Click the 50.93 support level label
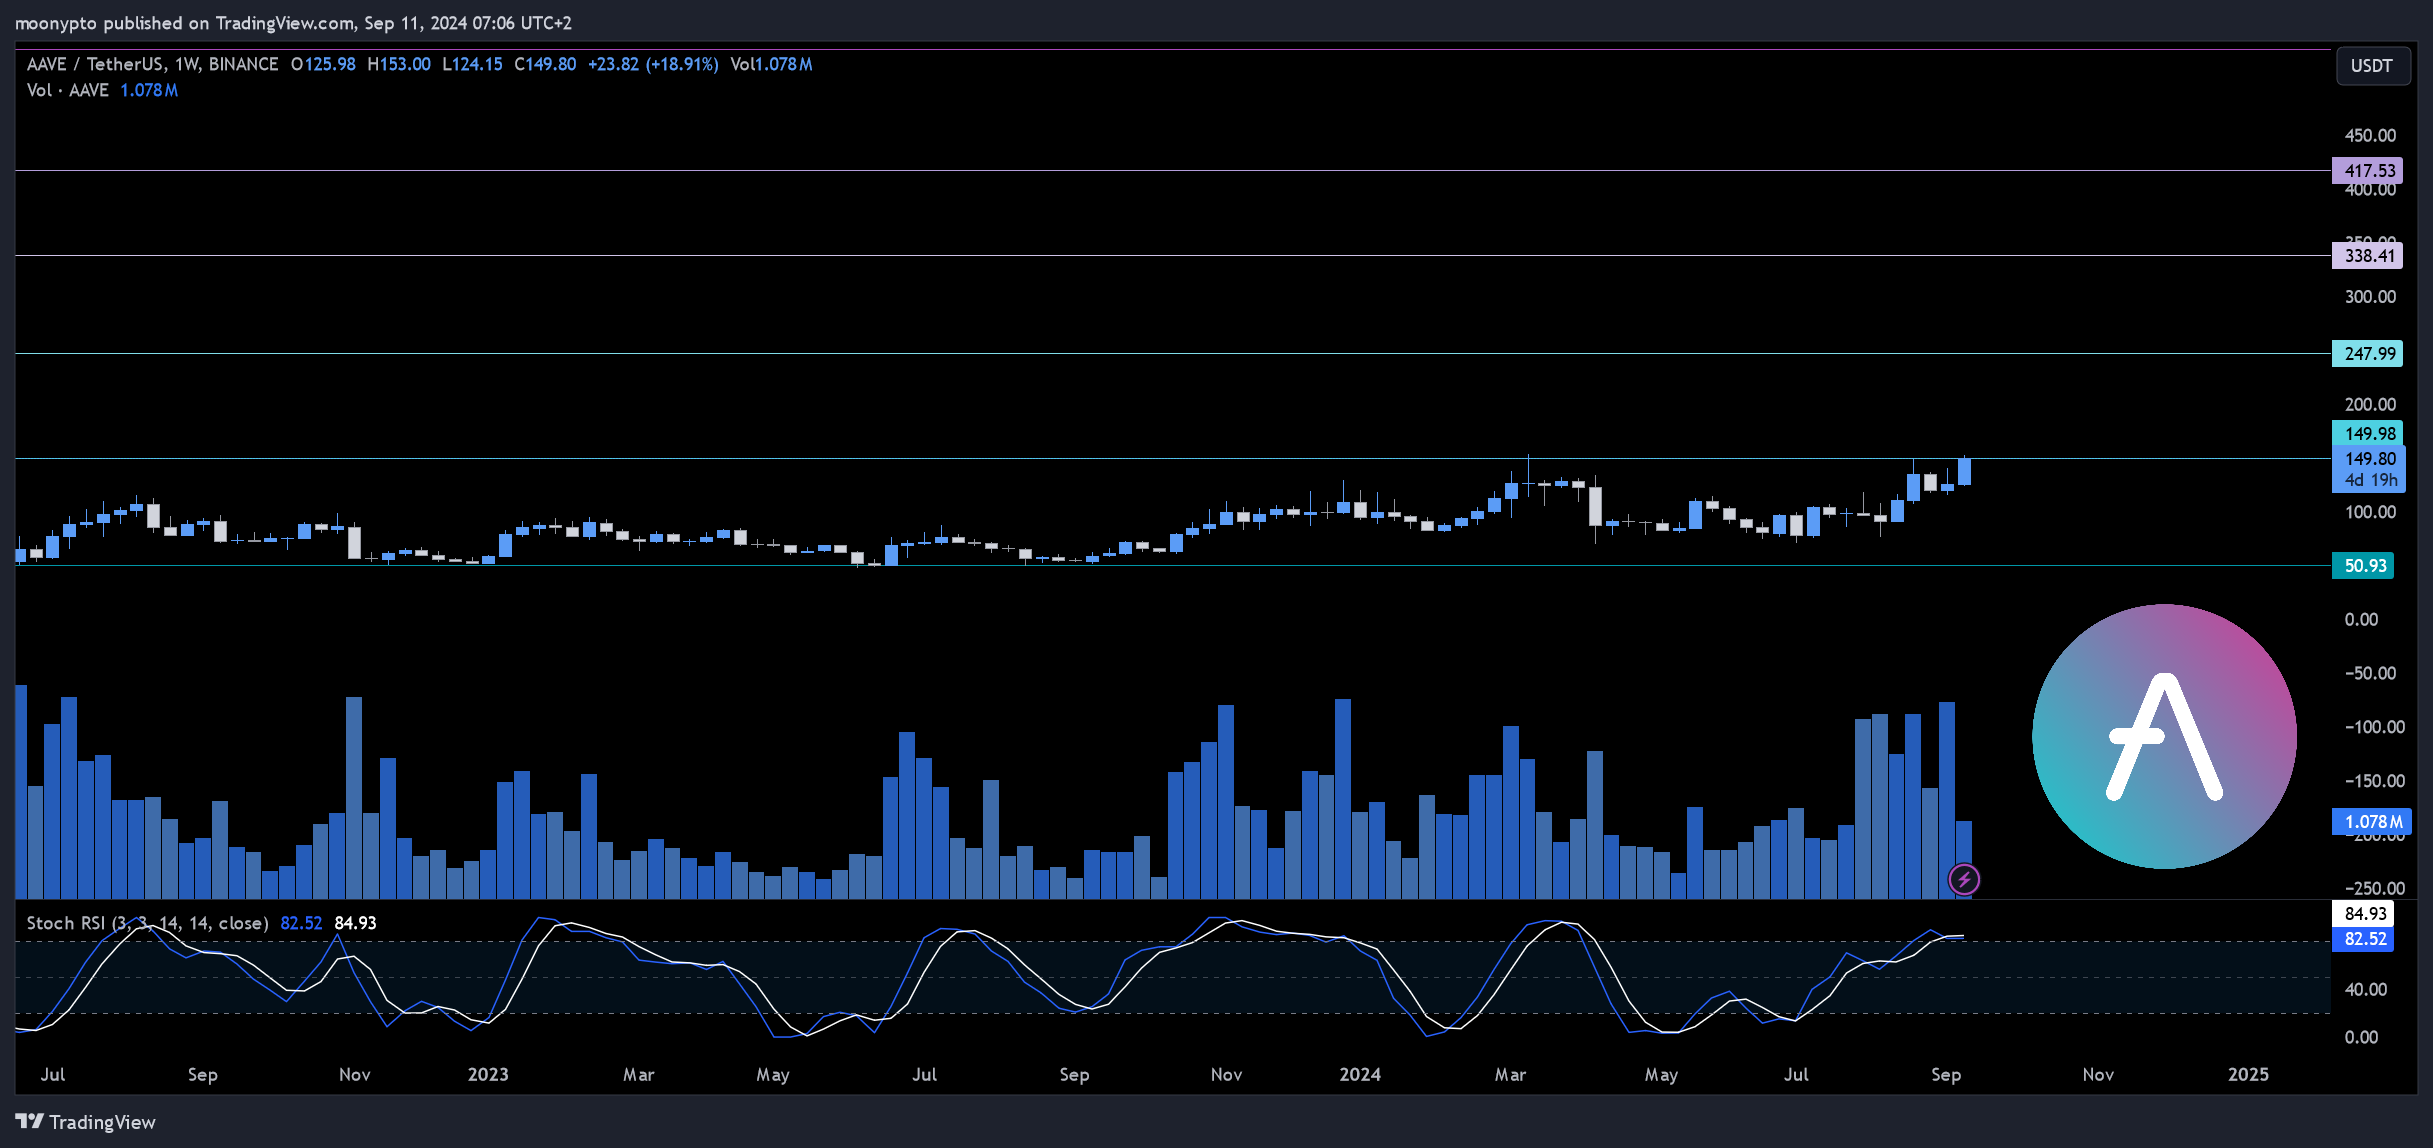 click(2361, 566)
